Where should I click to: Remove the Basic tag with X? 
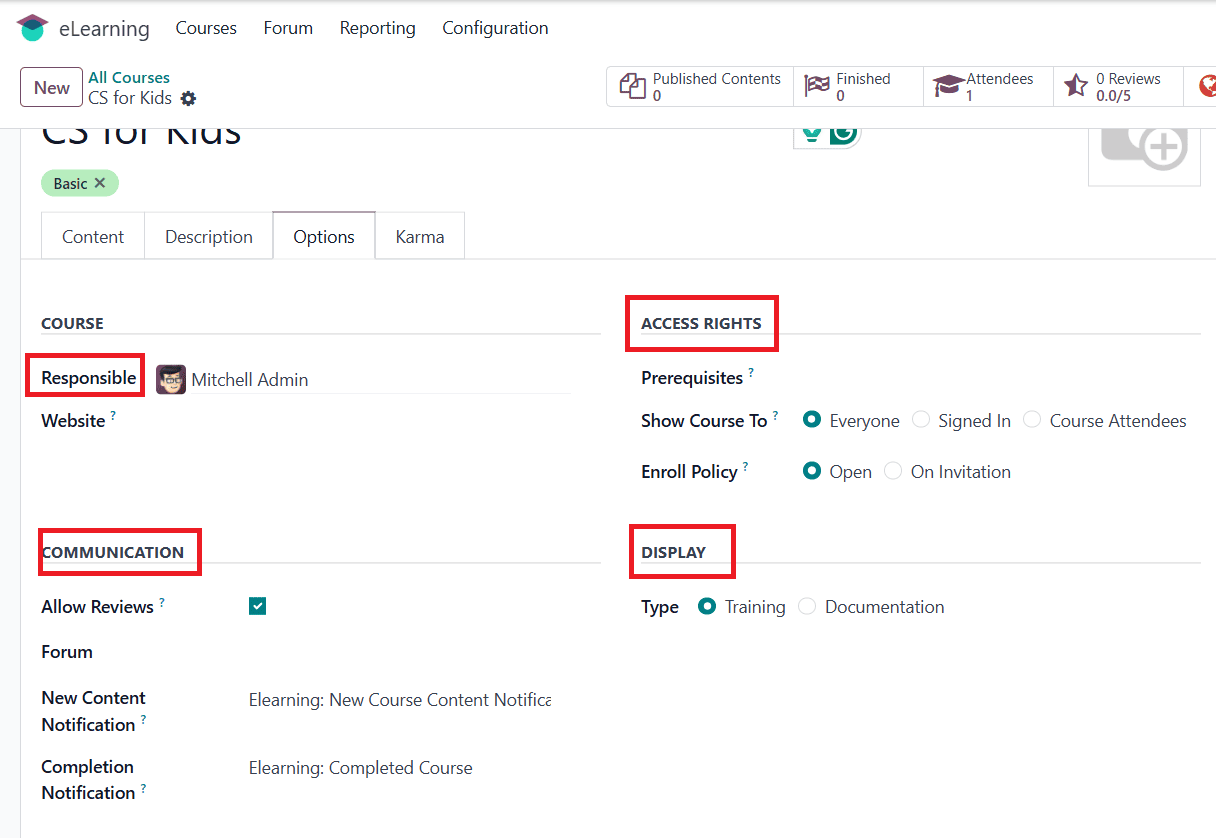click(100, 183)
